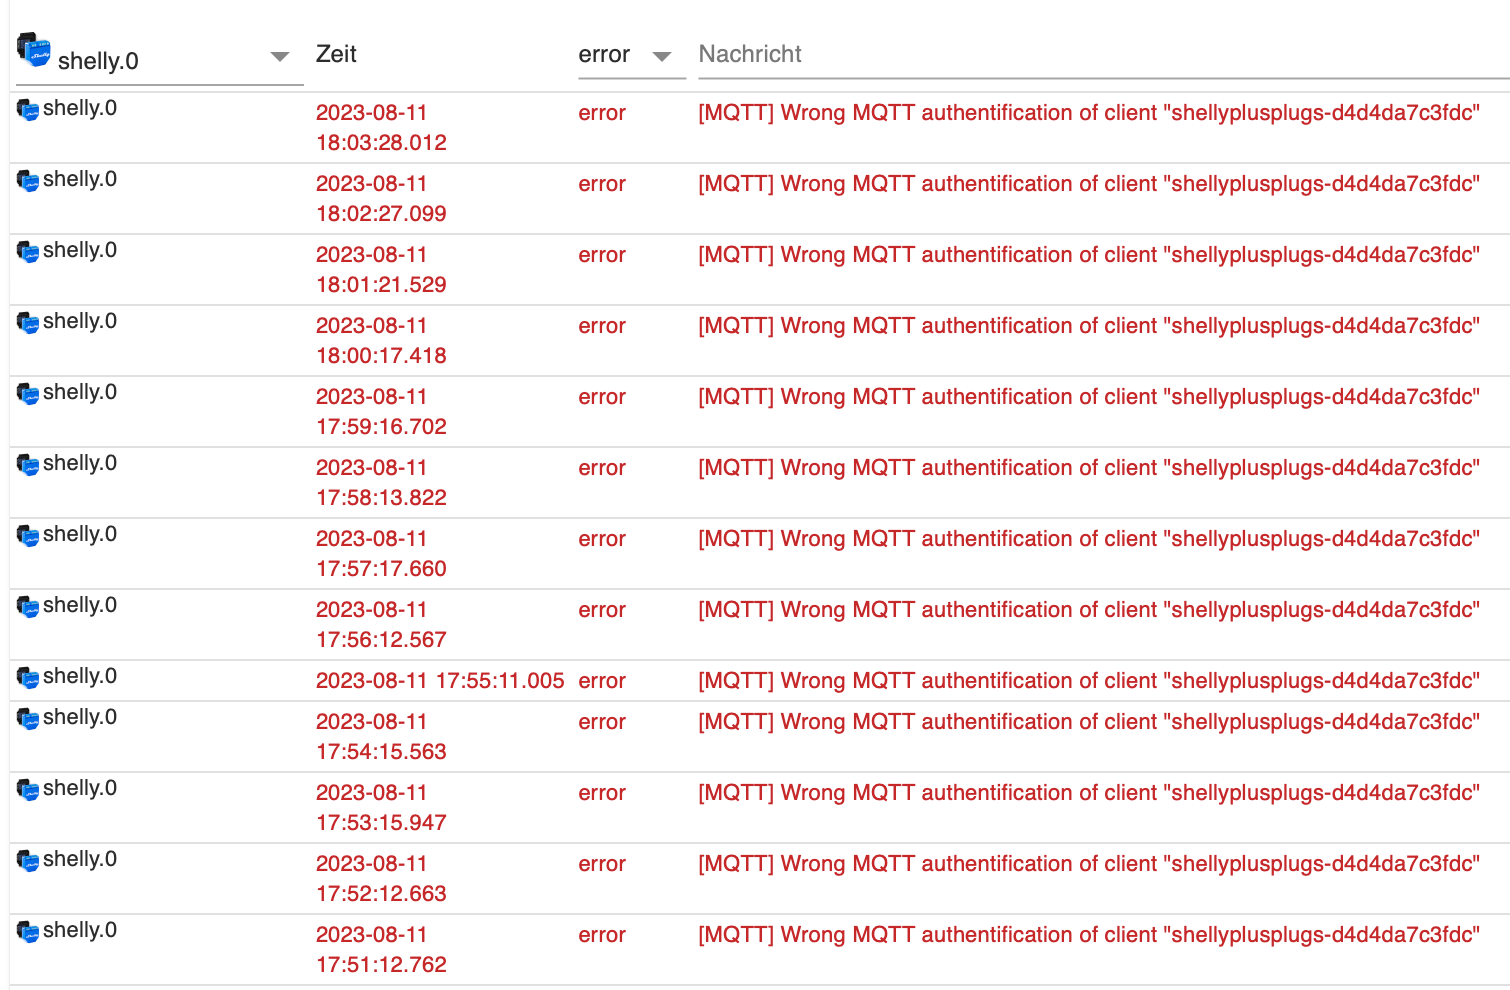Click Shelly icon in the 17:56:12.567 row
The image size is (1510, 990).
(x=28, y=606)
